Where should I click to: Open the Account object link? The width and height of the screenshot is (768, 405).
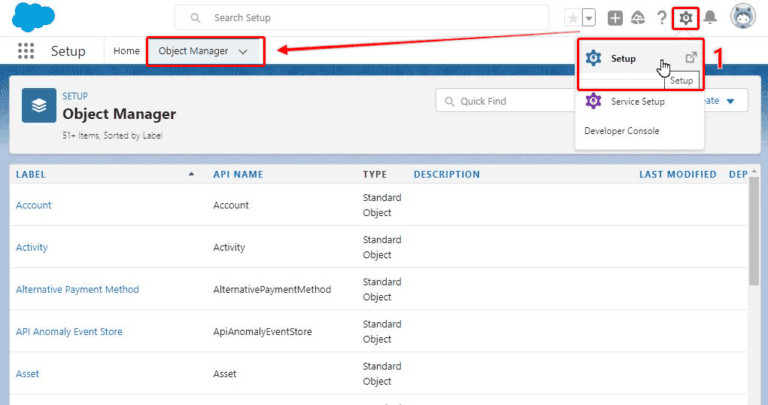tap(34, 205)
